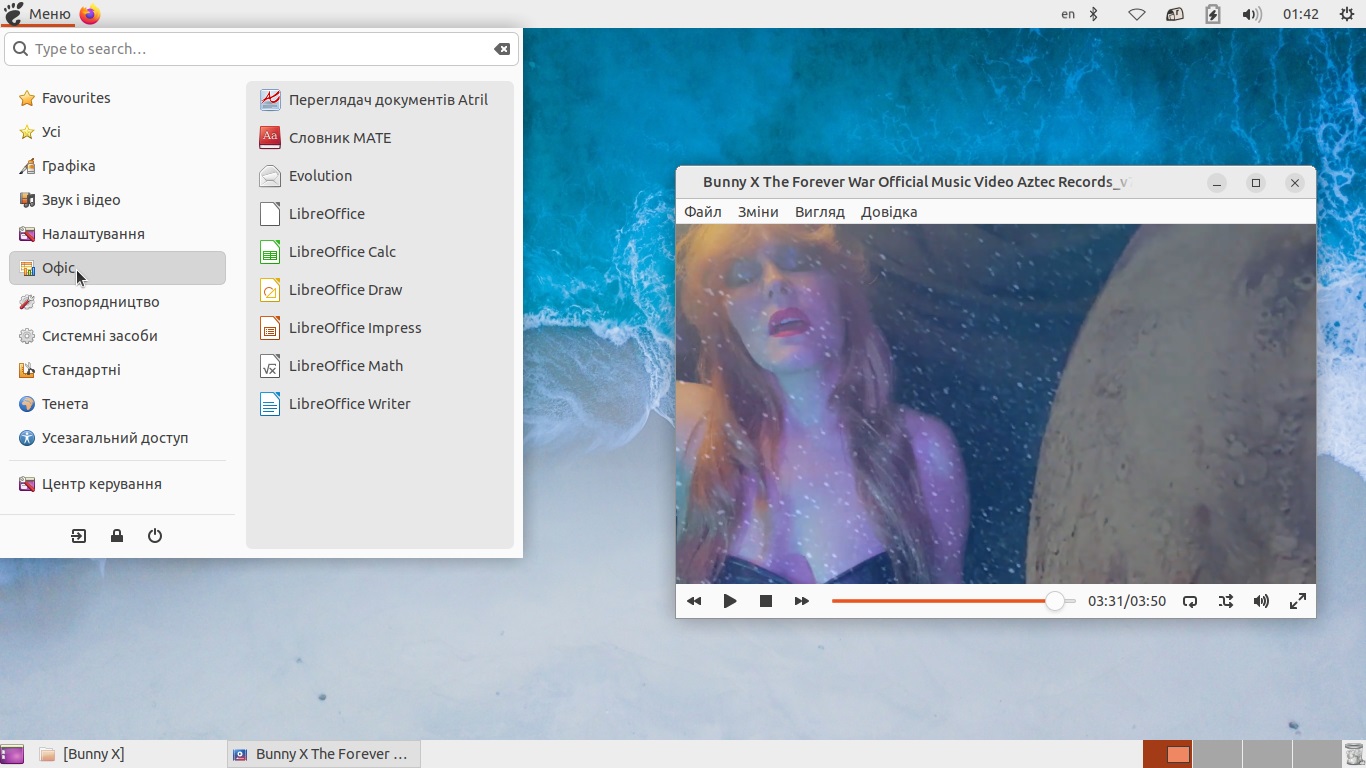Open the Wi-Fi network indicator
The width and height of the screenshot is (1366, 768).
(1136, 14)
